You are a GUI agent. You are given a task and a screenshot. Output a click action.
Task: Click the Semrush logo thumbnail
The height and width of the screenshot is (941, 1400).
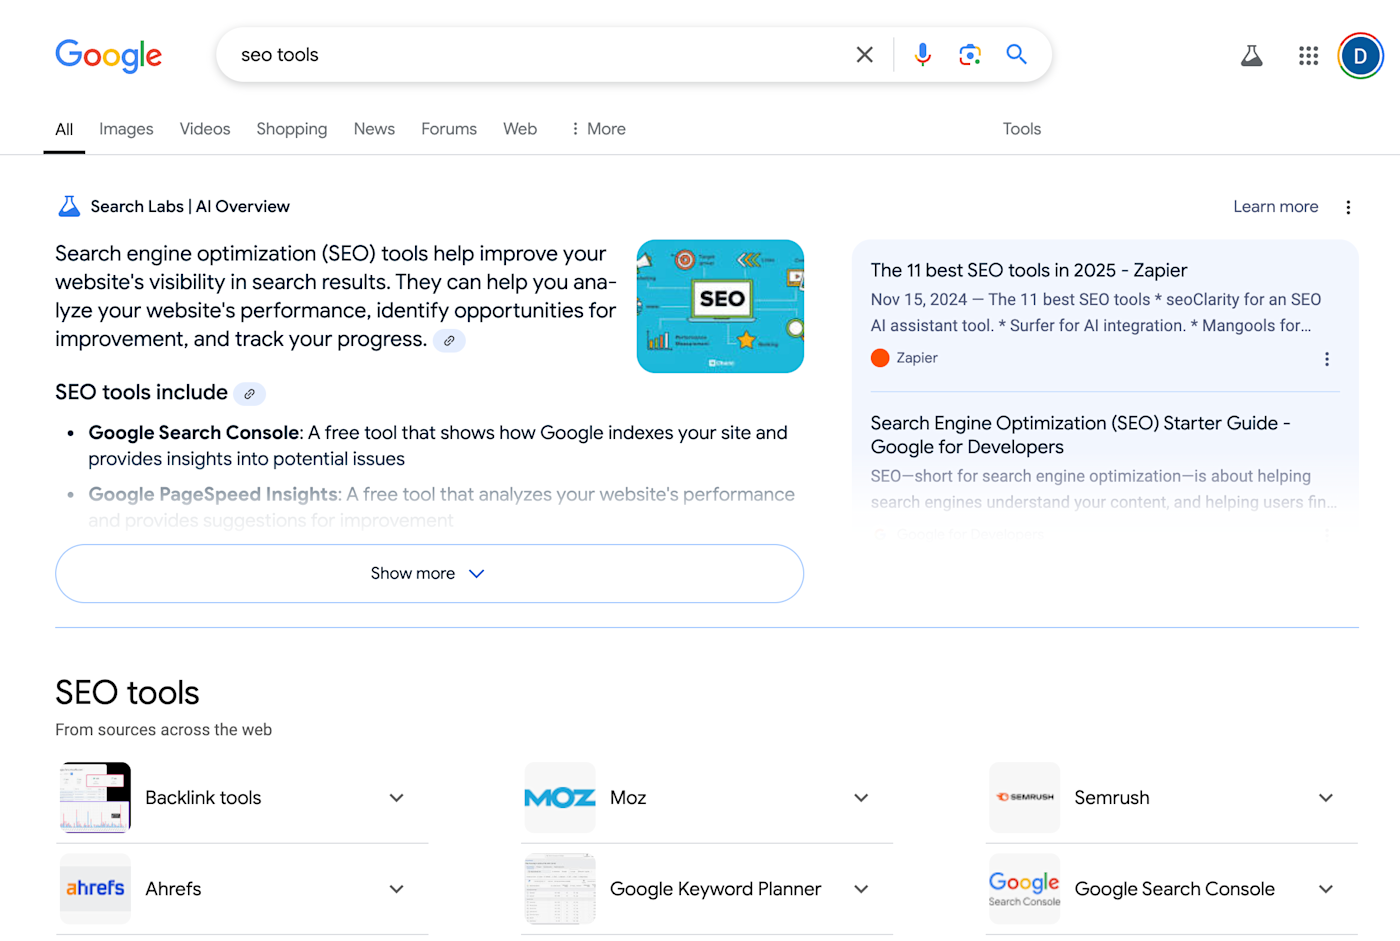[x=1024, y=798]
